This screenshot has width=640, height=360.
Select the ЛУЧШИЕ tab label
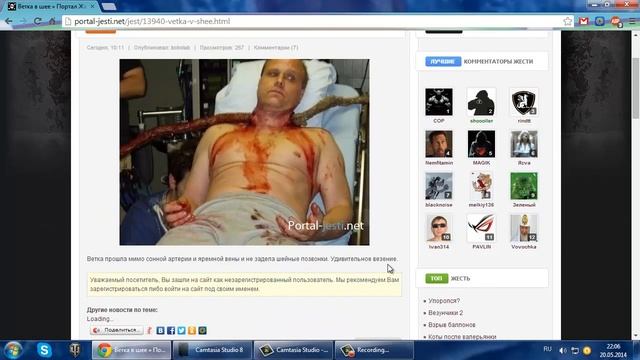[443, 61]
